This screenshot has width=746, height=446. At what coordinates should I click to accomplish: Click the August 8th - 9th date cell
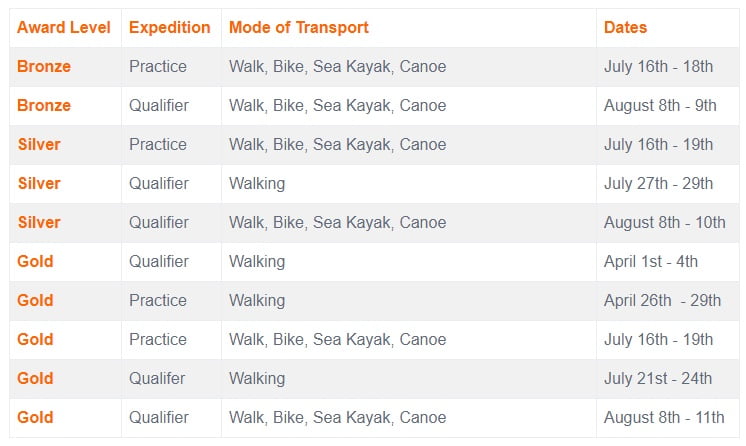pos(660,106)
